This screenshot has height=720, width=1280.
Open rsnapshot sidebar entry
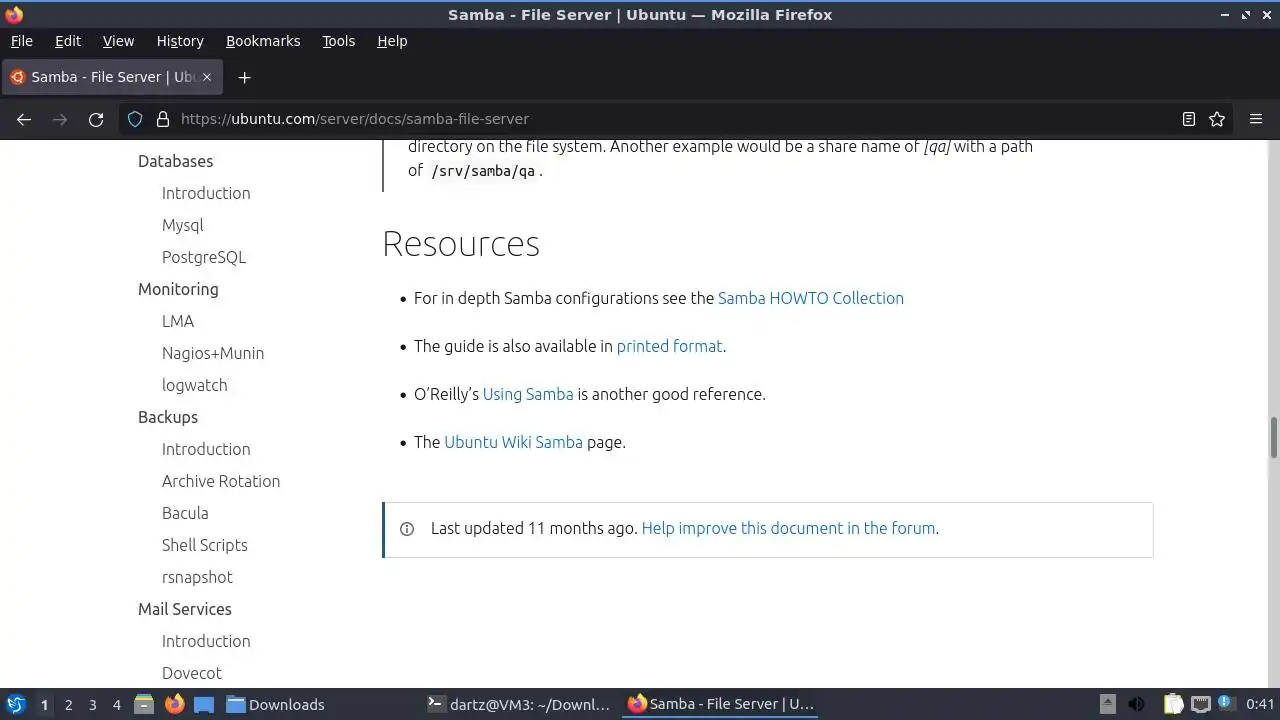coord(197,577)
